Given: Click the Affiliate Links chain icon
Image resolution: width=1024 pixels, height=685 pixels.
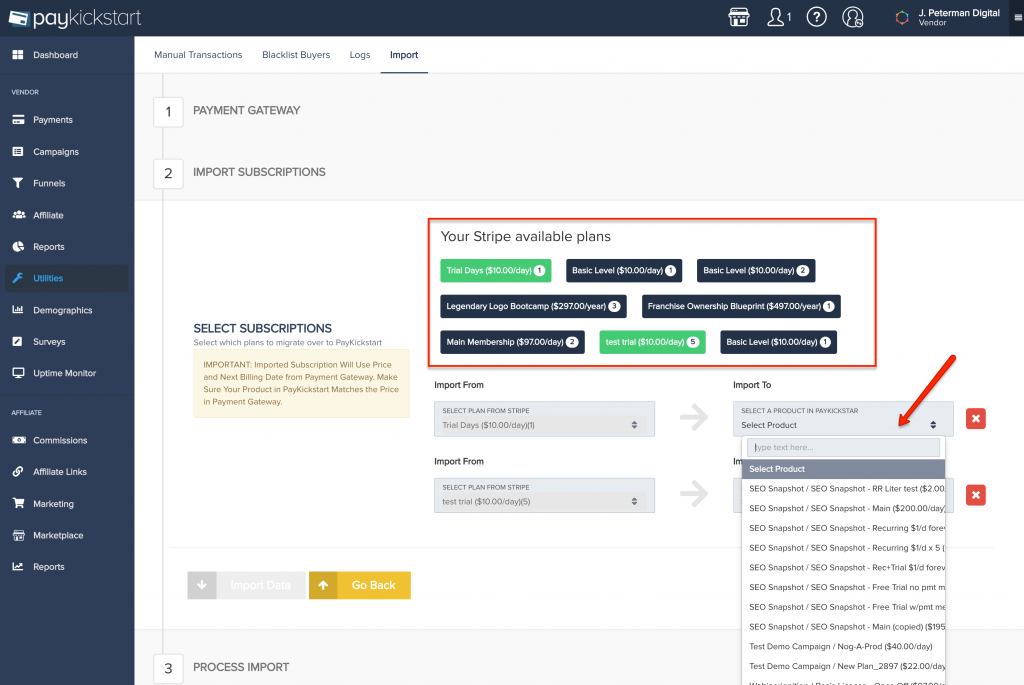Looking at the screenshot, I should click(18, 471).
